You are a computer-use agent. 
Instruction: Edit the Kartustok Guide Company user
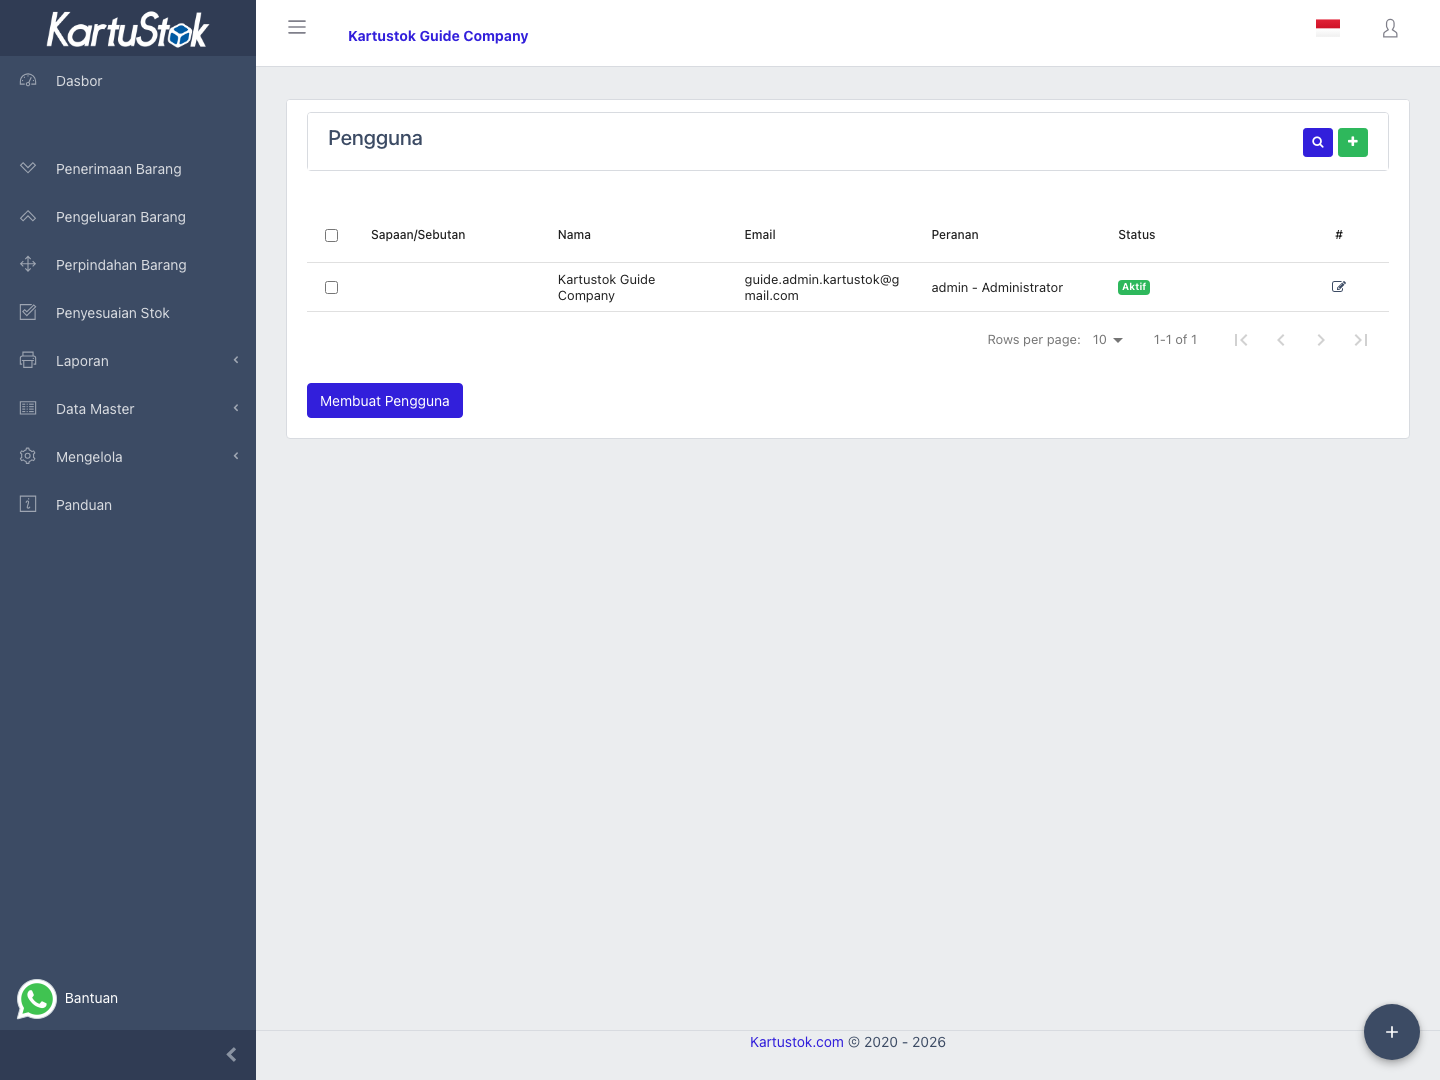[1339, 287]
